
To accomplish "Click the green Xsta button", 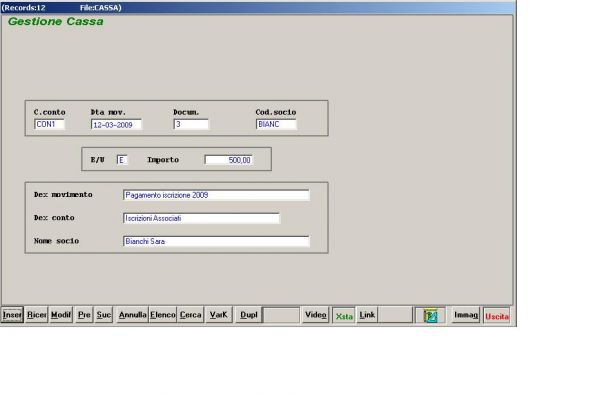I will [x=344, y=316].
